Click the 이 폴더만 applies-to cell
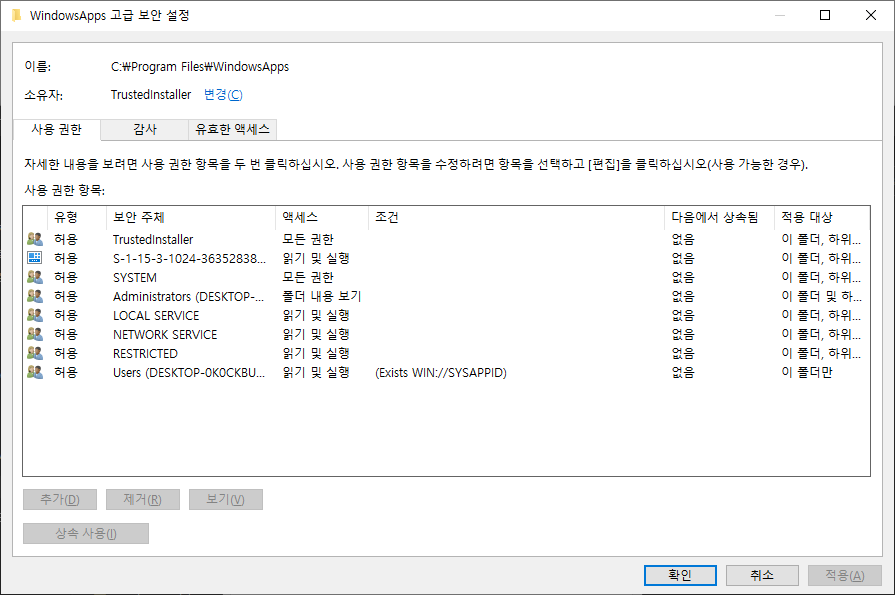The height and width of the screenshot is (595, 895). click(807, 372)
